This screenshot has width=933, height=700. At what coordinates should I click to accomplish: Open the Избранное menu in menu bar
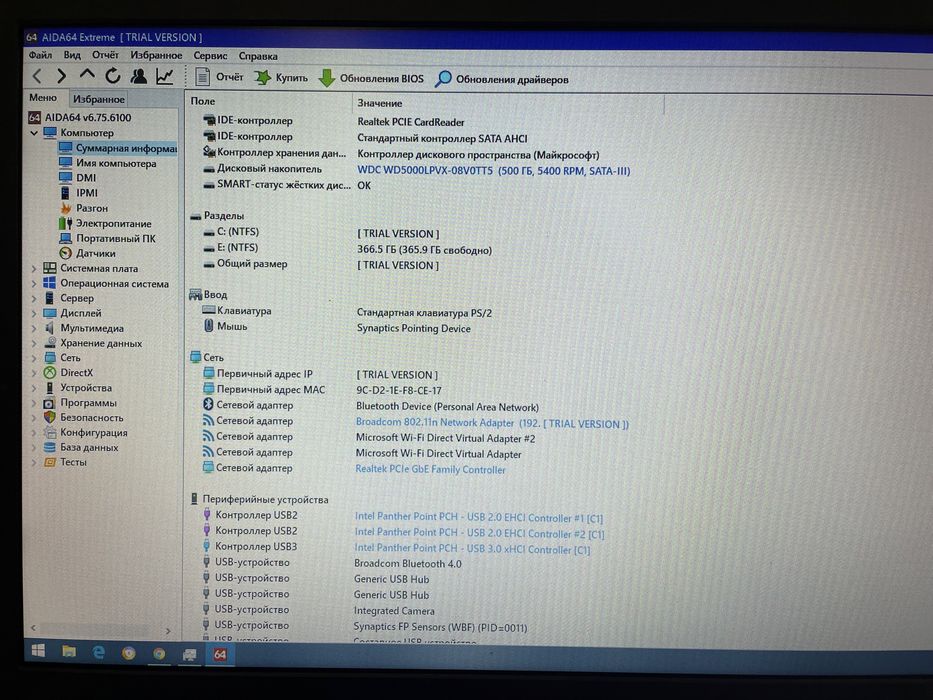point(156,55)
